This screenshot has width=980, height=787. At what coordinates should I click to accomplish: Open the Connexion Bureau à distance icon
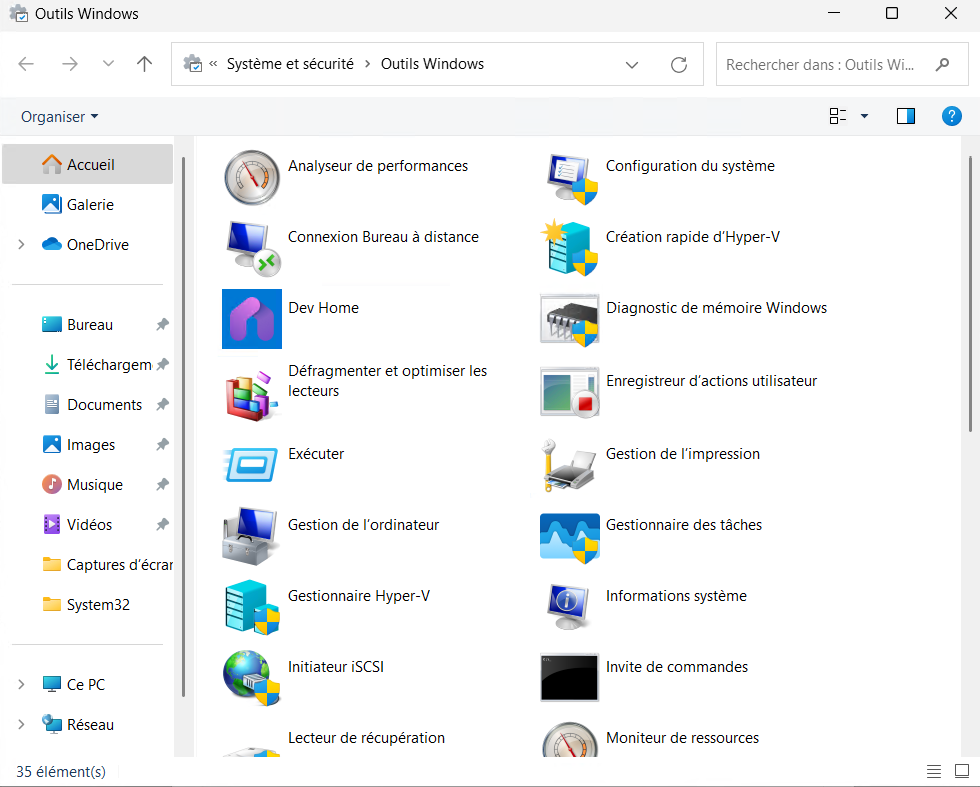252,248
